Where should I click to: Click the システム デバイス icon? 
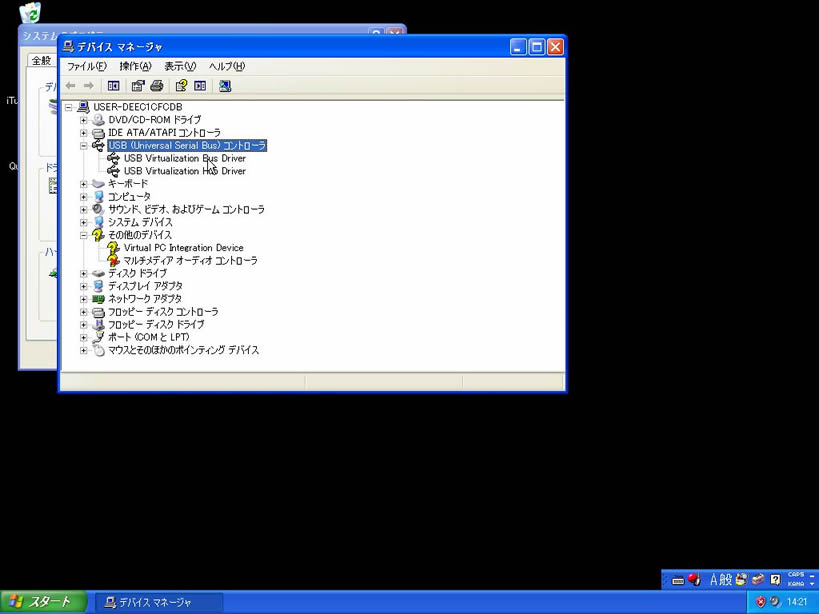click(x=98, y=222)
